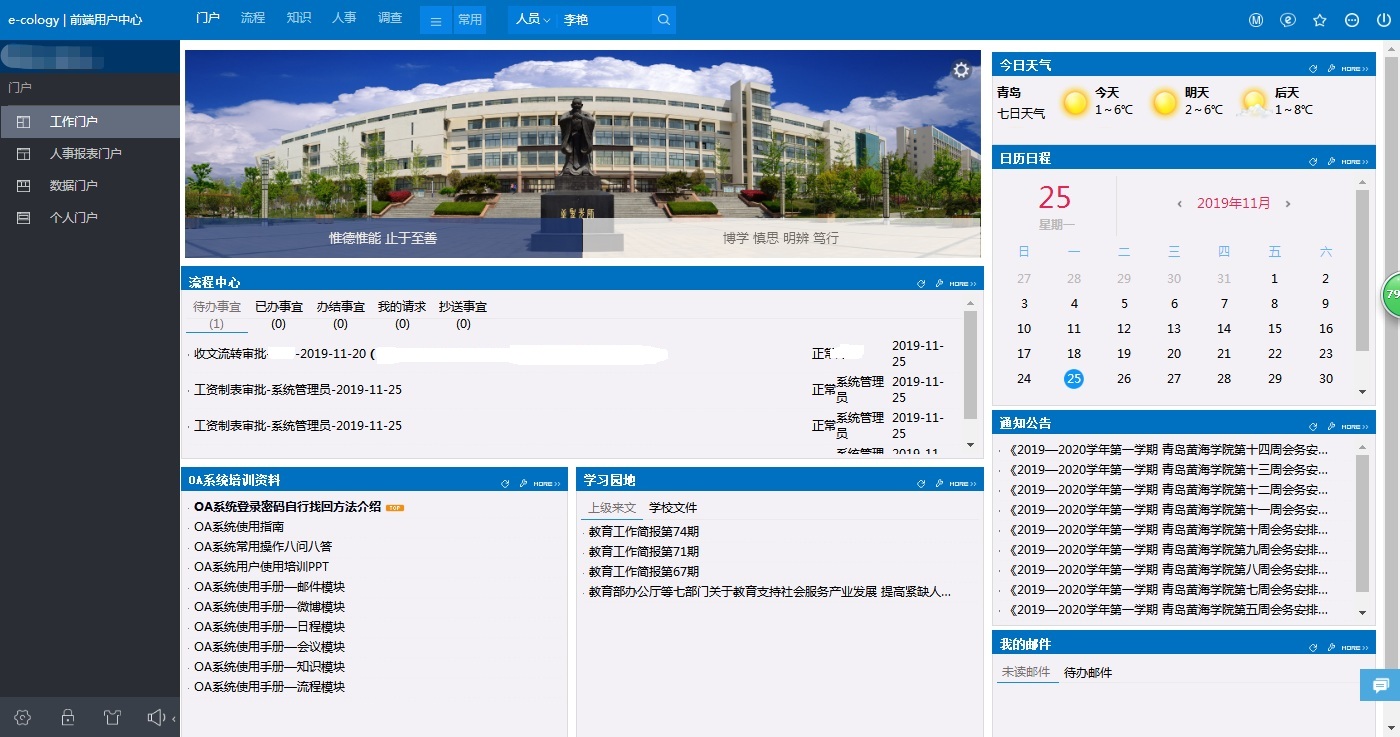
Task: Open OA系统使用指南 link
Action: click(239, 527)
